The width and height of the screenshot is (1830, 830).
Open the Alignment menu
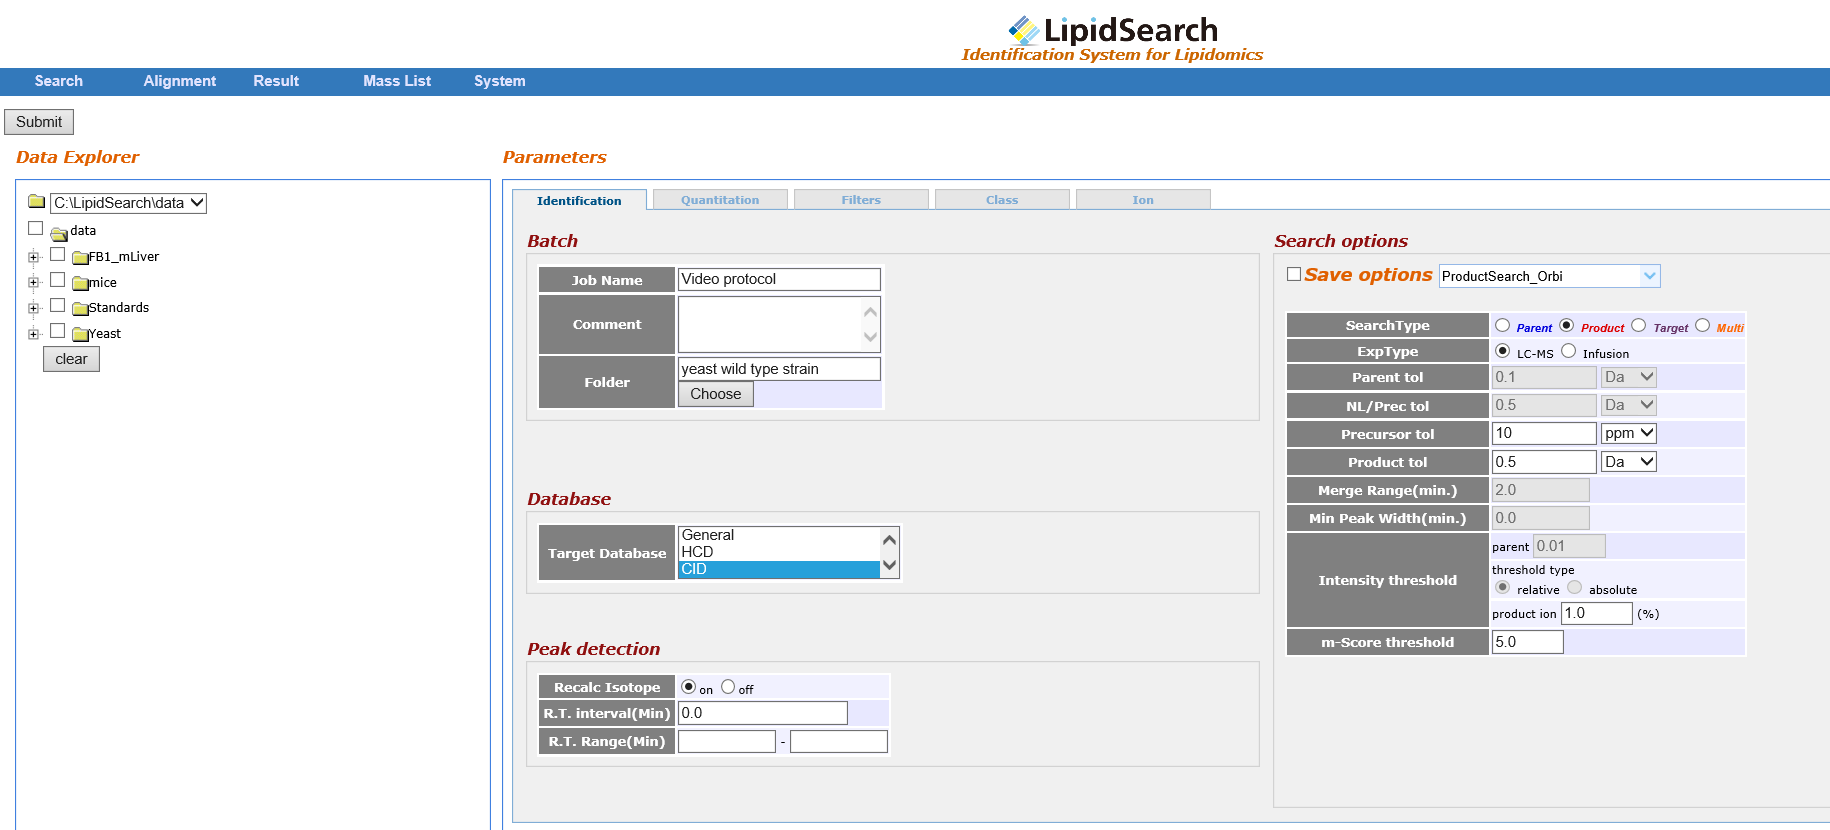[x=180, y=81]
